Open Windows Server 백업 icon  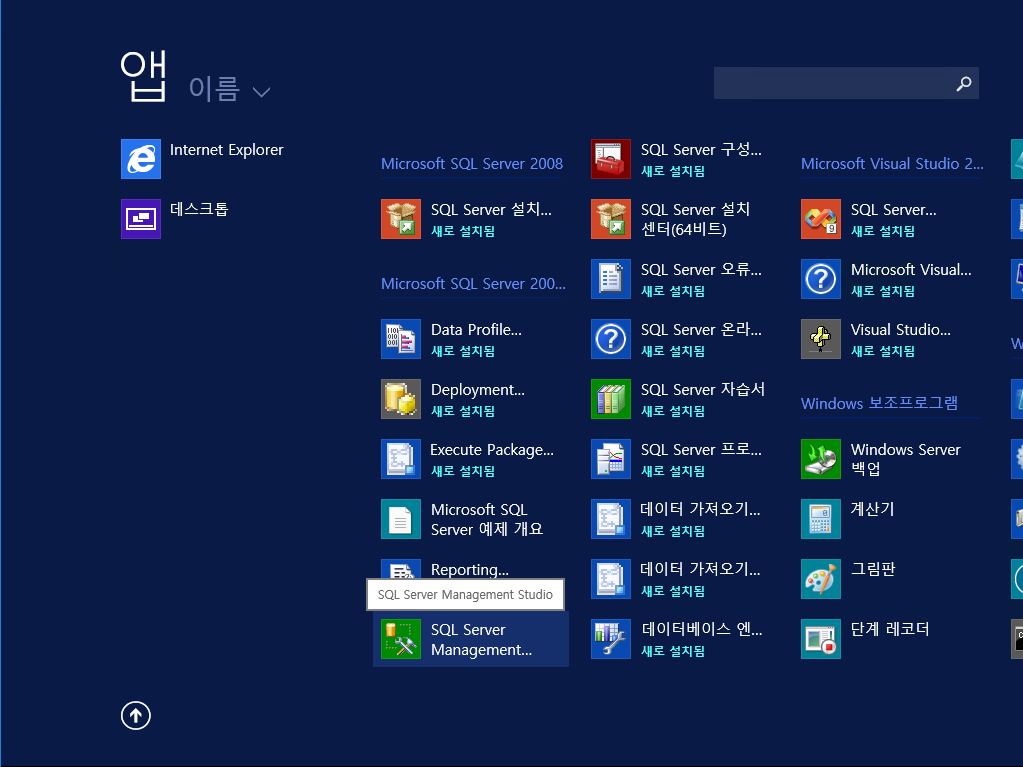[821, 459]
